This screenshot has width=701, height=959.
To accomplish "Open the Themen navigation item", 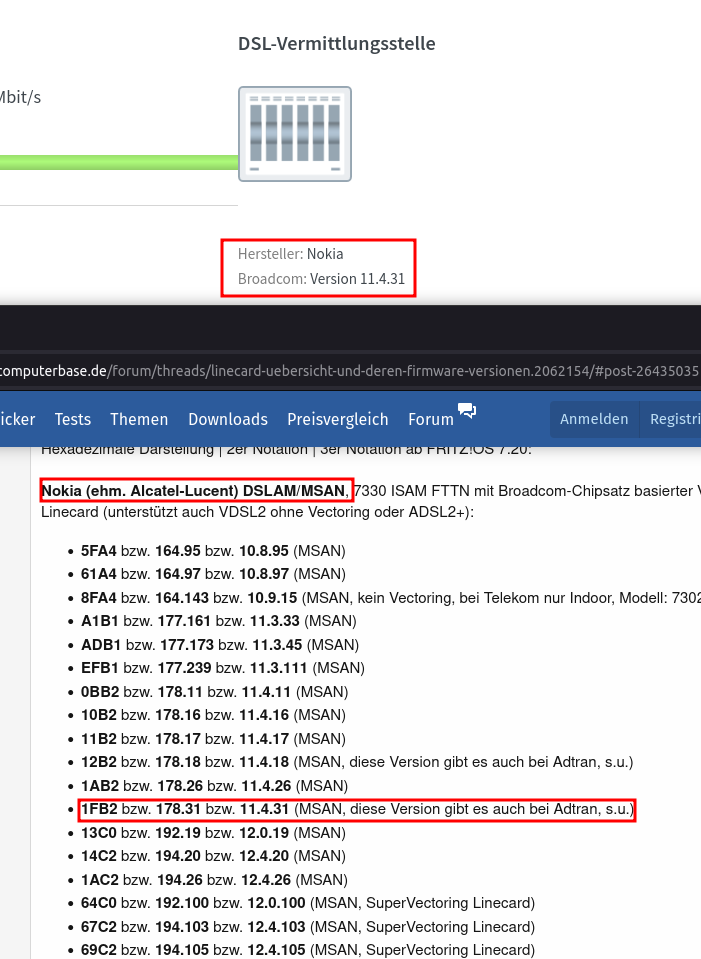I will point(139,420).
